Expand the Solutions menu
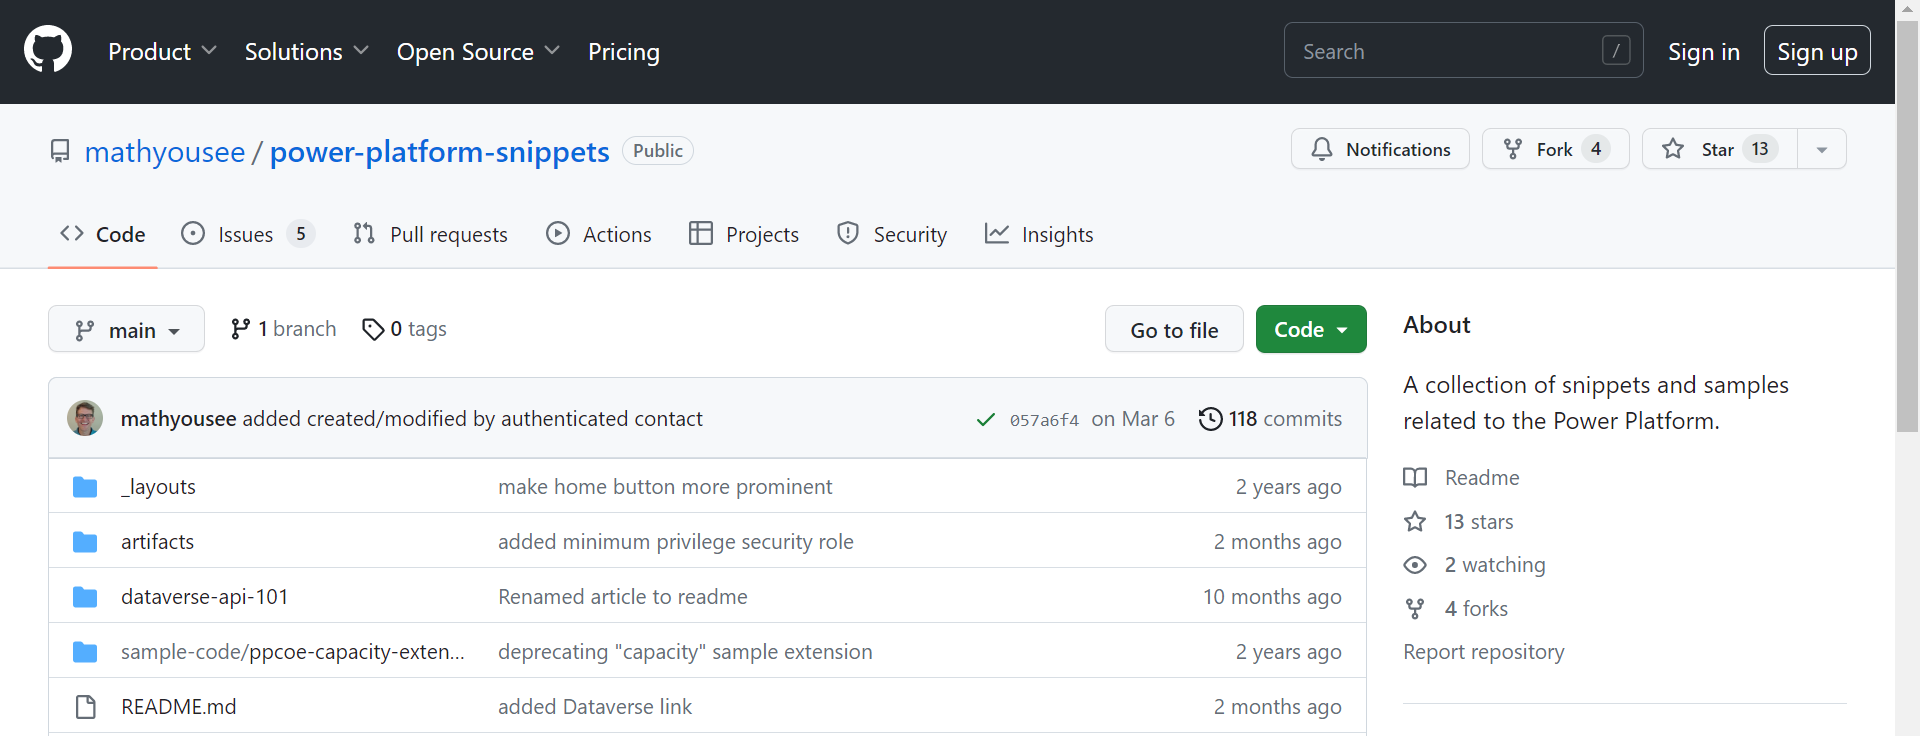1920x736 pixels. pos(307,51)
